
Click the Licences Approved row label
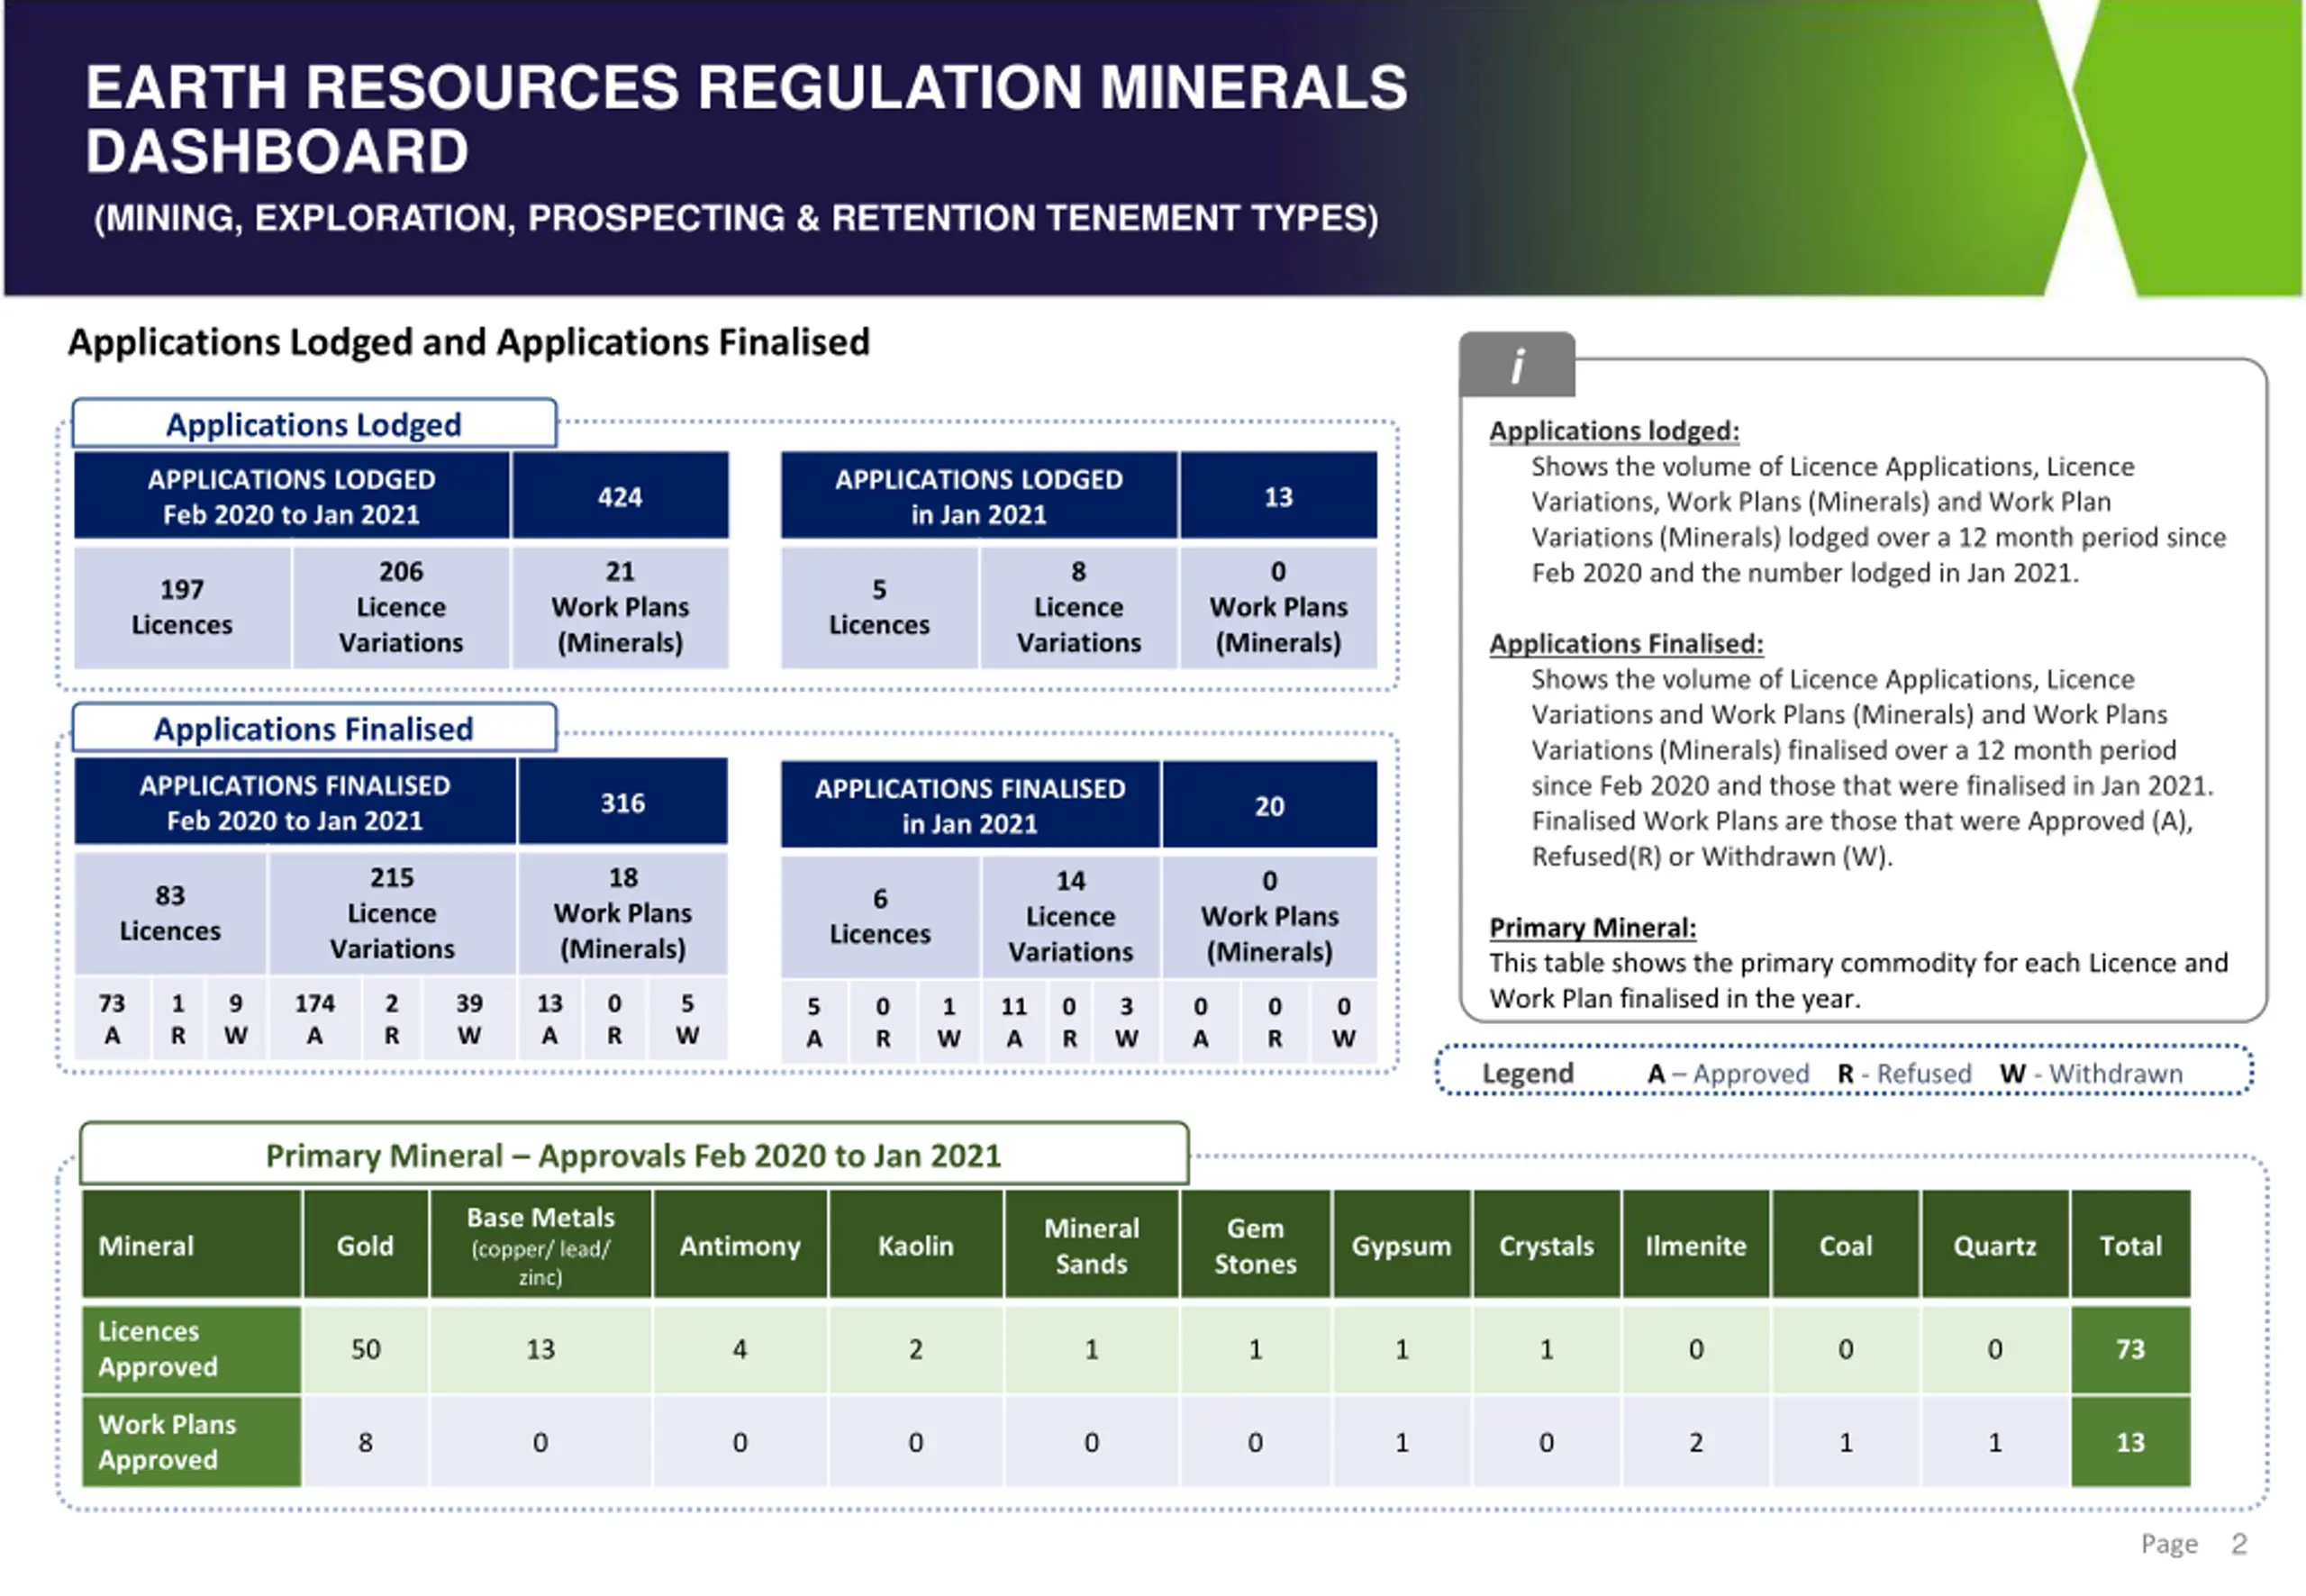[191, 1349]
